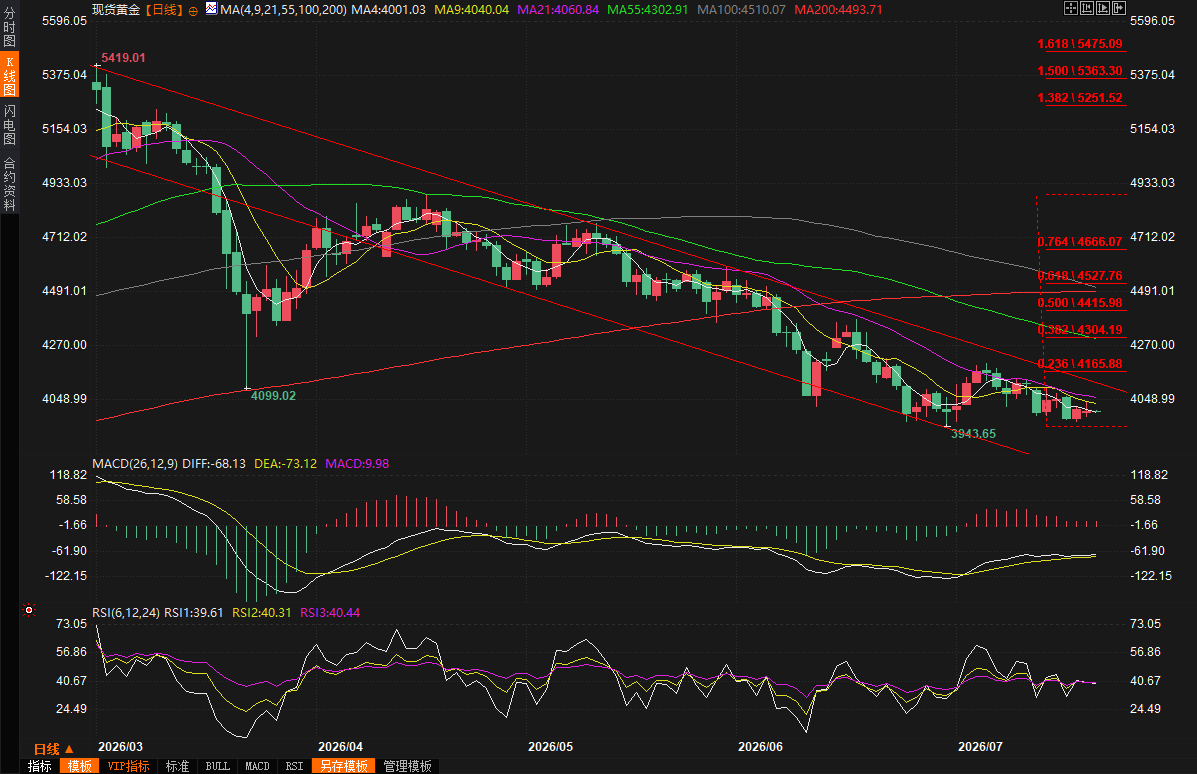Switch to 闪电图 sidebar view

(9, 125)
